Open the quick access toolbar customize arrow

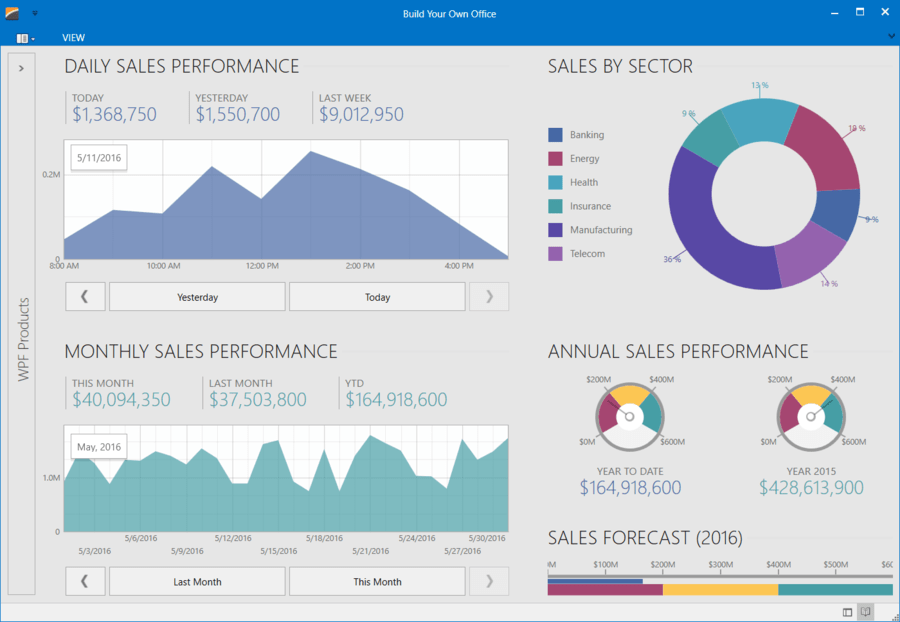coord(34,14)
